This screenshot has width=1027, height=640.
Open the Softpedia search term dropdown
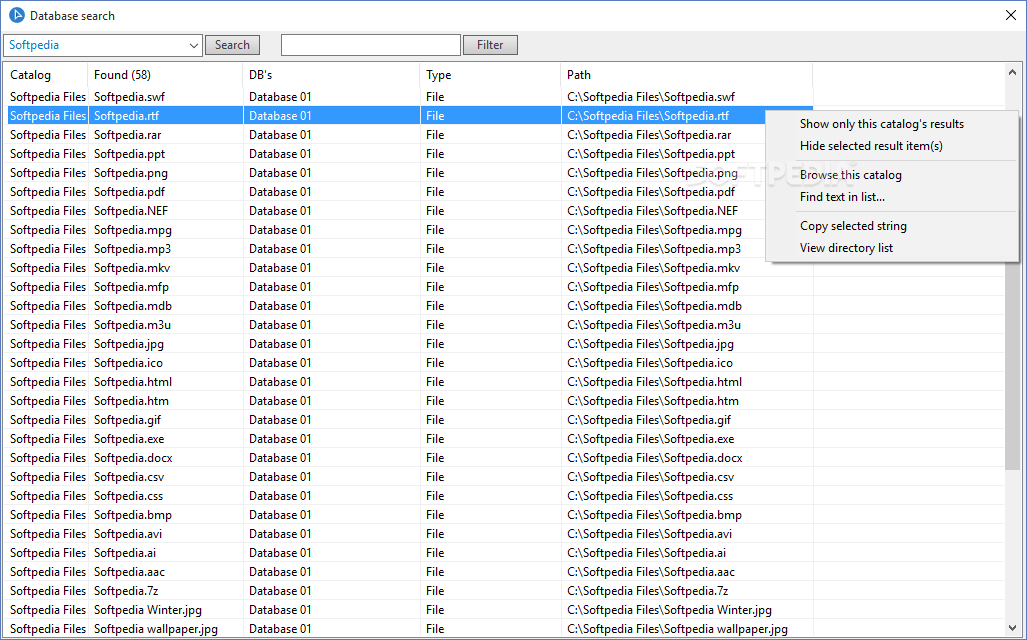click(x=193, y=45)
